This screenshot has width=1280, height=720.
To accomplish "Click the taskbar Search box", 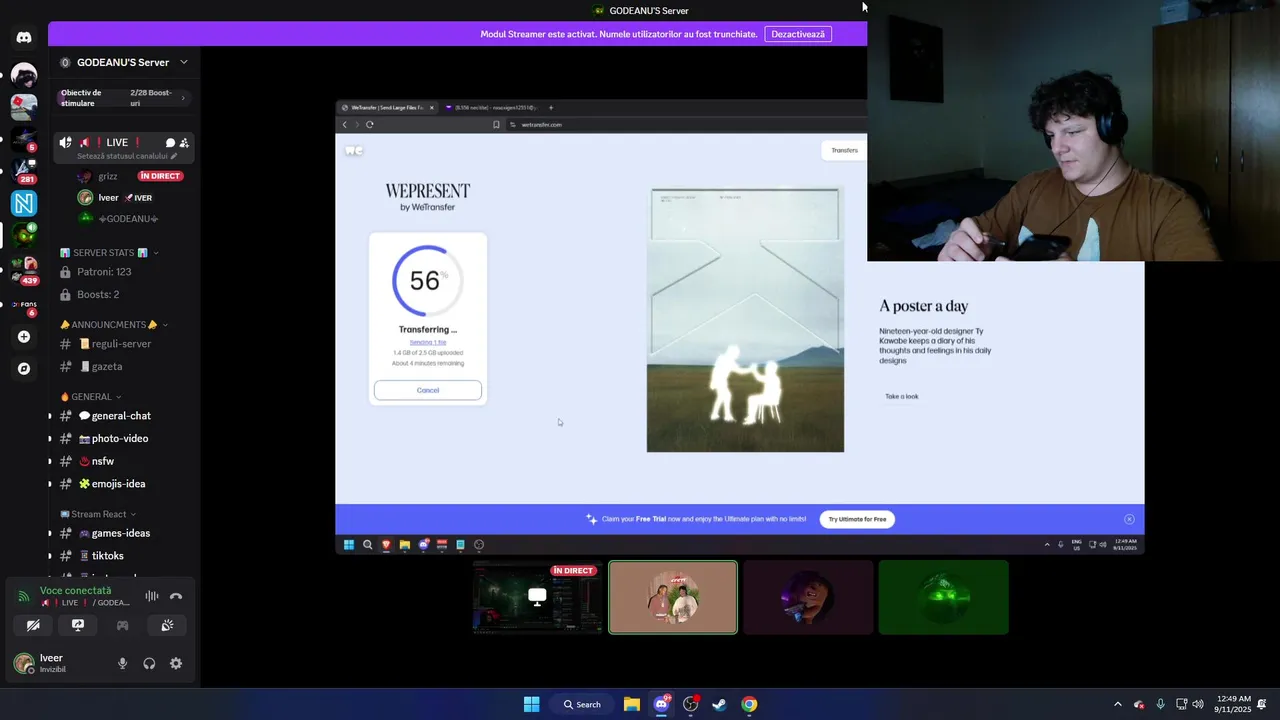I will coord(582,704).
